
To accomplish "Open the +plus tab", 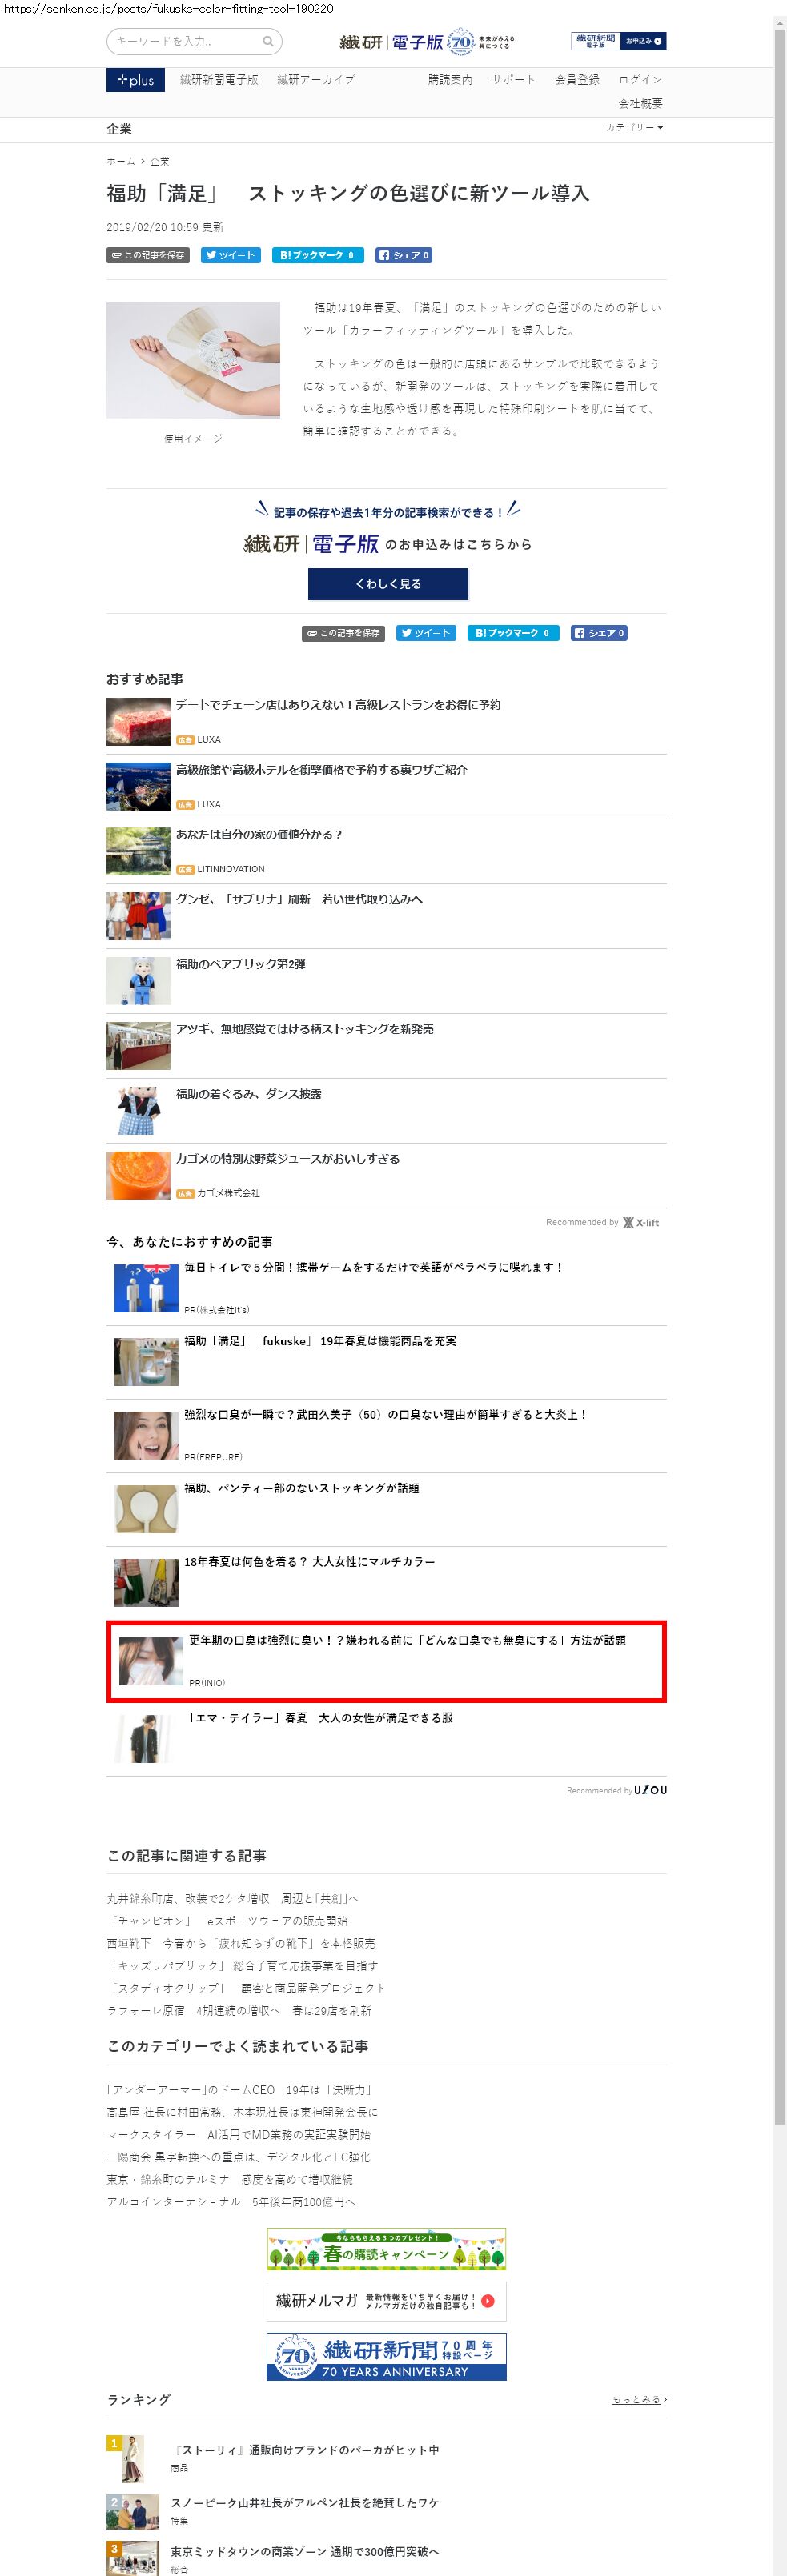I will click(136, 80).
